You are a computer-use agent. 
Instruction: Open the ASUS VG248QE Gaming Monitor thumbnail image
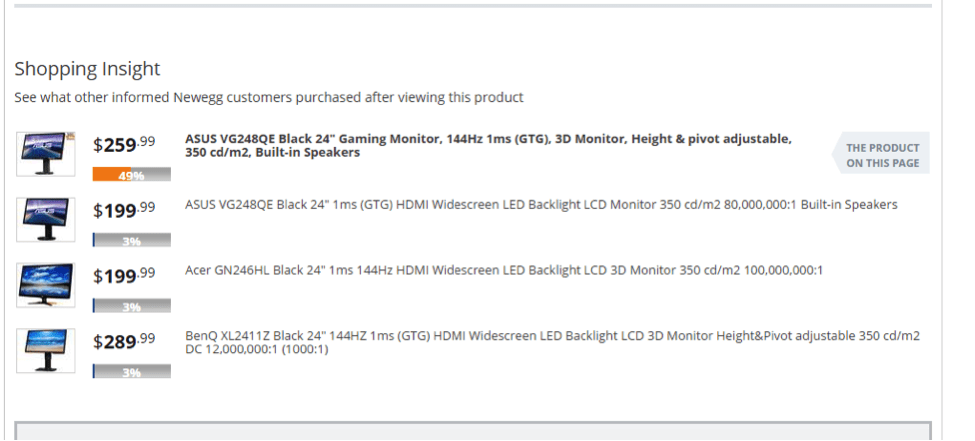[45, 154]
